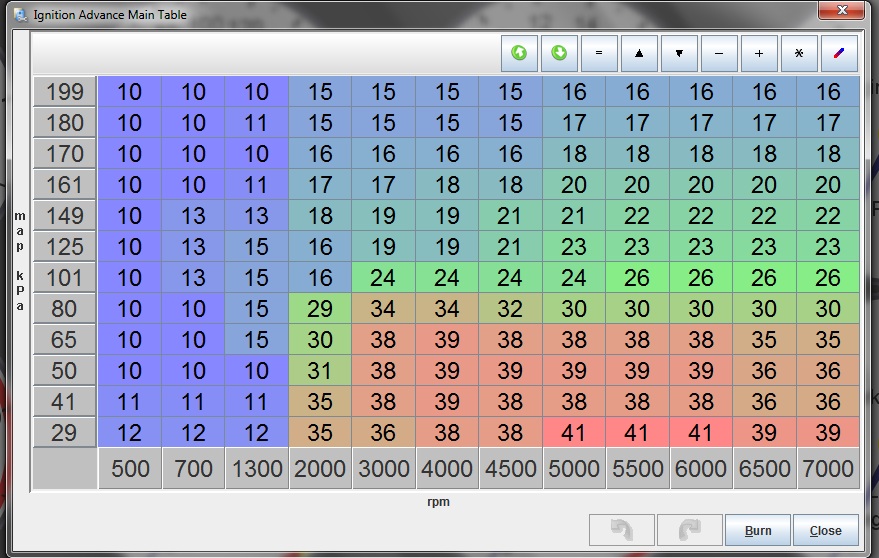Click the redo arrow button

tap(690, 530)
